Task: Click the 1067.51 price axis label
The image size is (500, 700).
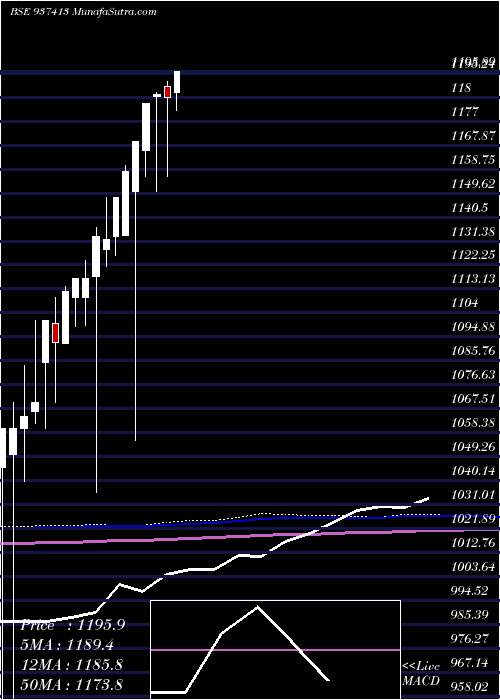Action: point(473,399)
